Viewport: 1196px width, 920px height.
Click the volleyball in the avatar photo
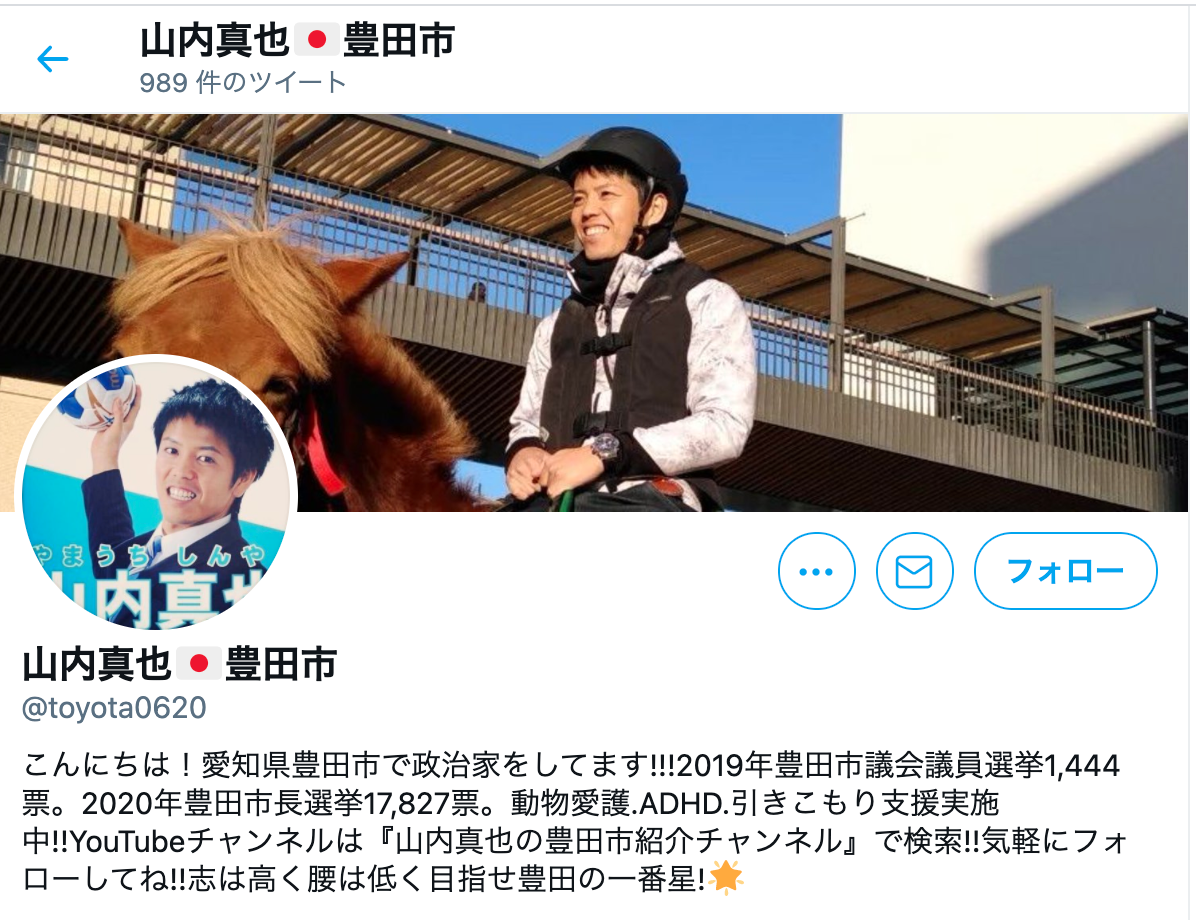[103, 397]
